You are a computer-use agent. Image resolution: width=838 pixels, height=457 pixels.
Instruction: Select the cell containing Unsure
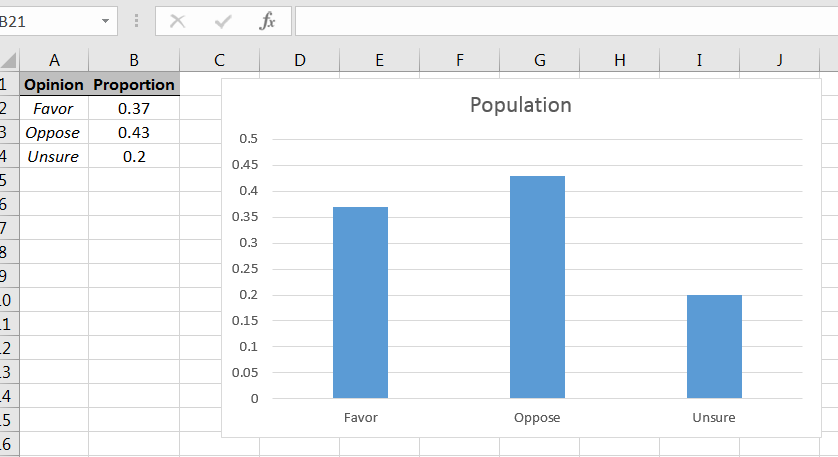pos(54,156)
